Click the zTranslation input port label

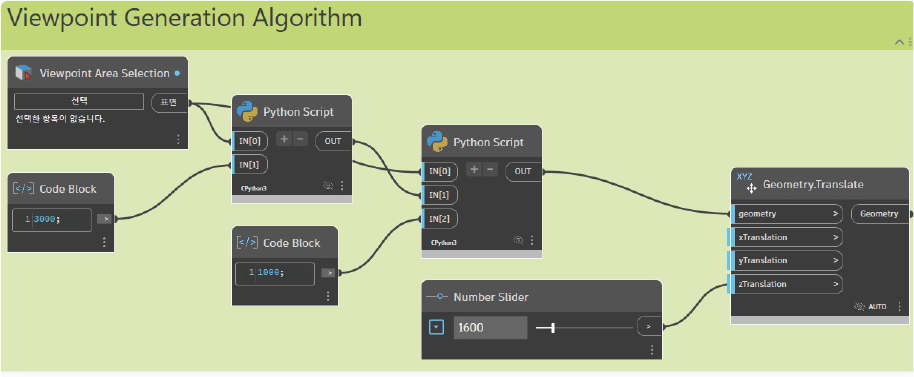[762, 284]
